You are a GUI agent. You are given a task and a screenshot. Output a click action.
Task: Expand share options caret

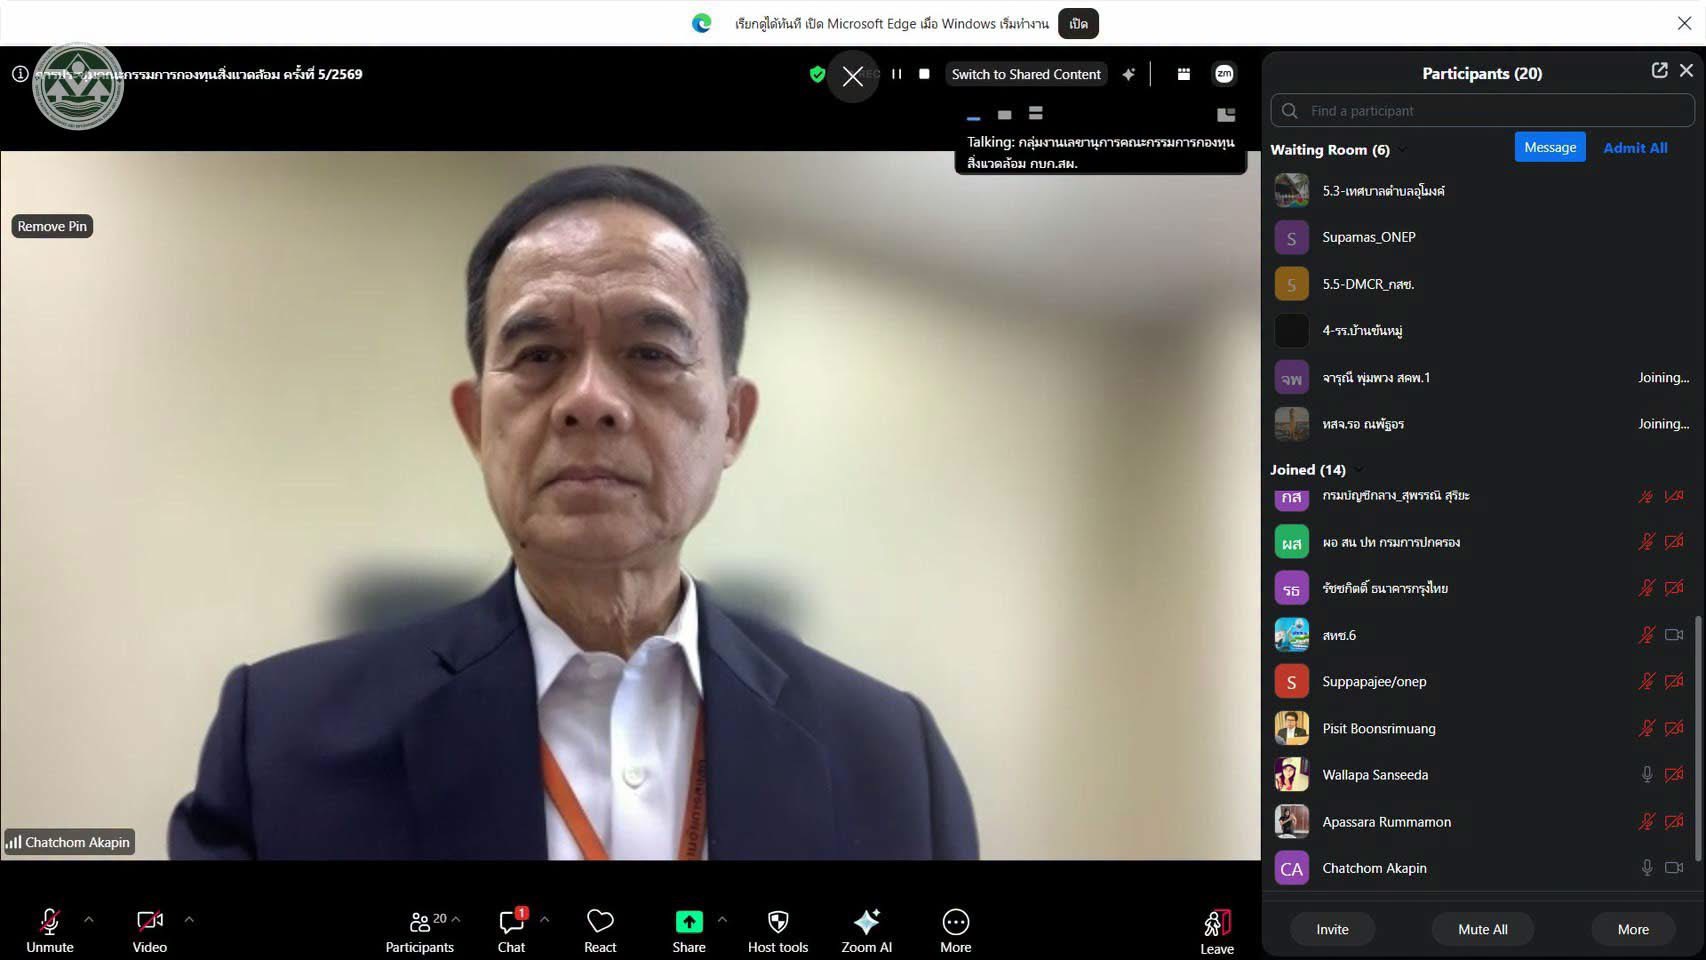pyautogui.click(x=722, y=919)
